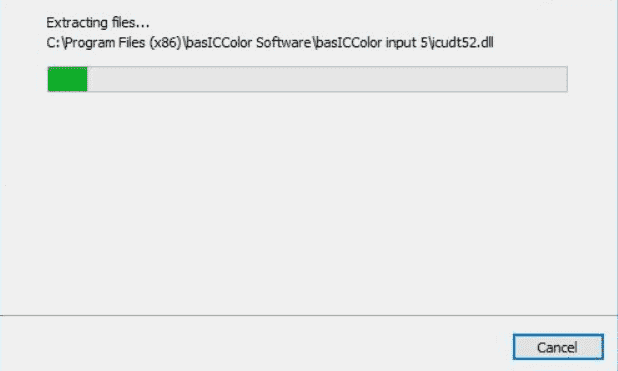
Task: Click the "input 5" text in the path
Action: point(406,43)
